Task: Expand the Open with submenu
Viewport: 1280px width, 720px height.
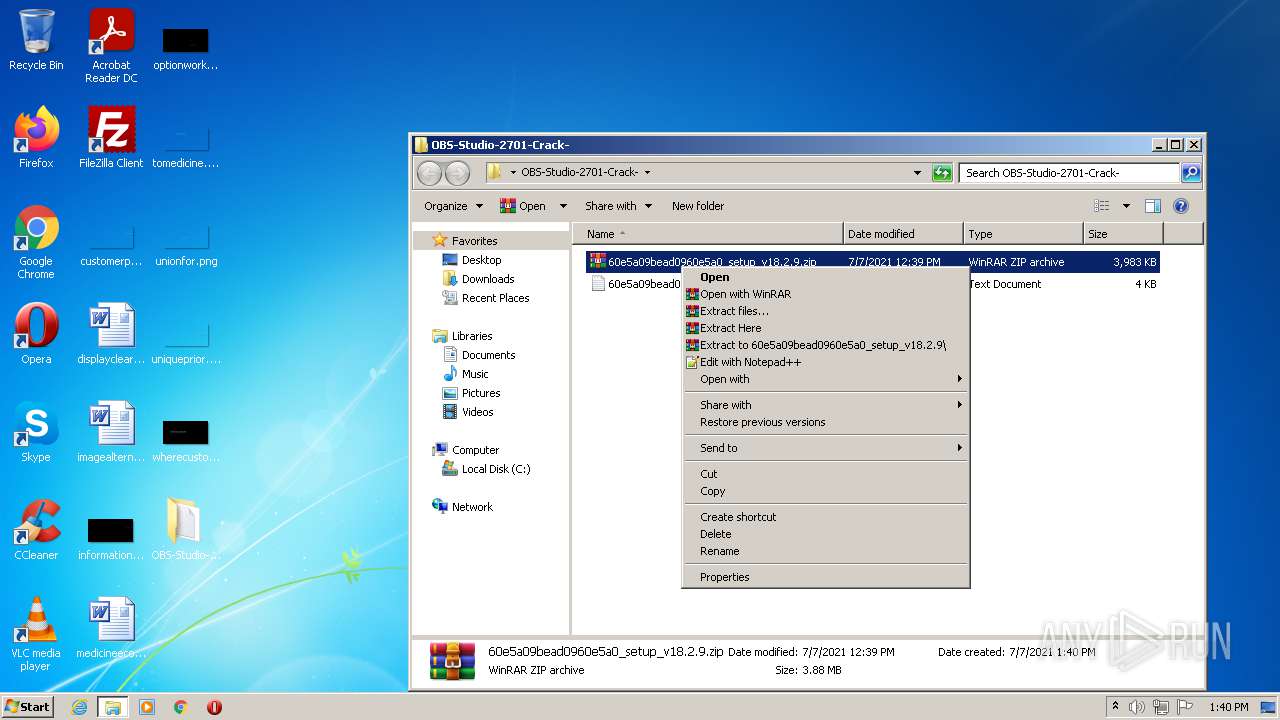Action: click(x=825, y=379)
